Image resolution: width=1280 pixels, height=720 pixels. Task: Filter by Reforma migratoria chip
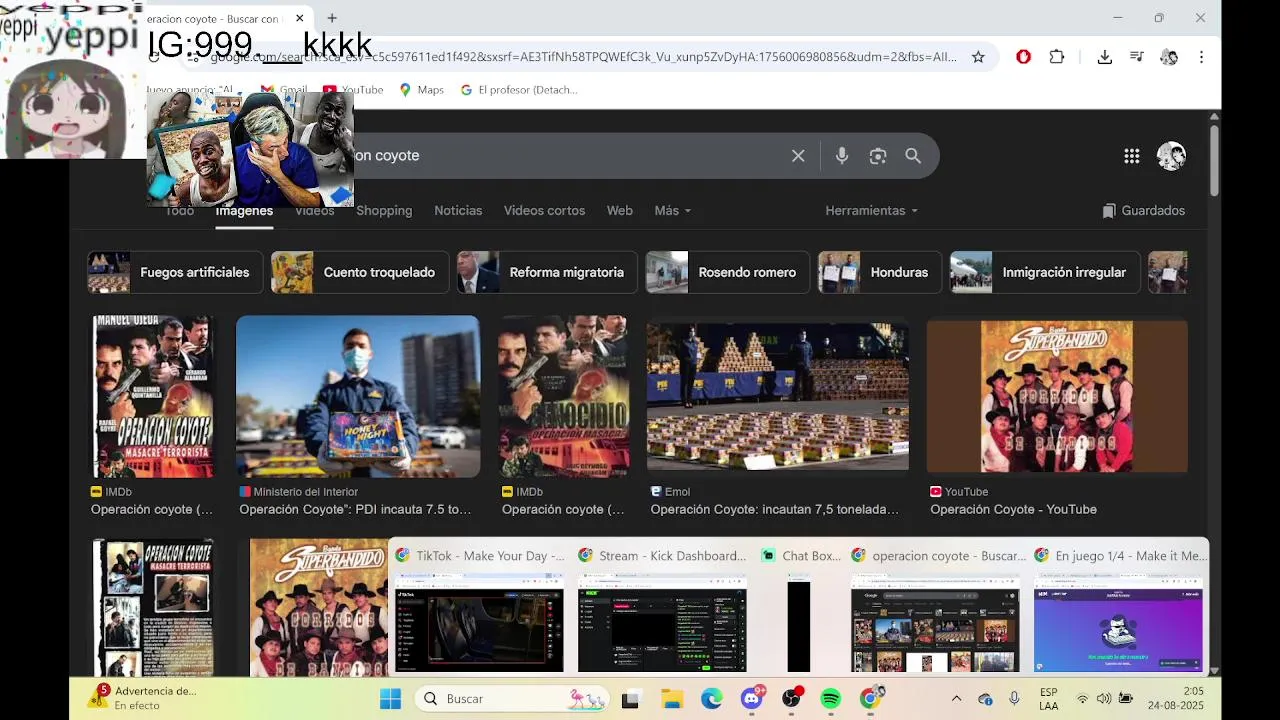[x=547, y=272]
